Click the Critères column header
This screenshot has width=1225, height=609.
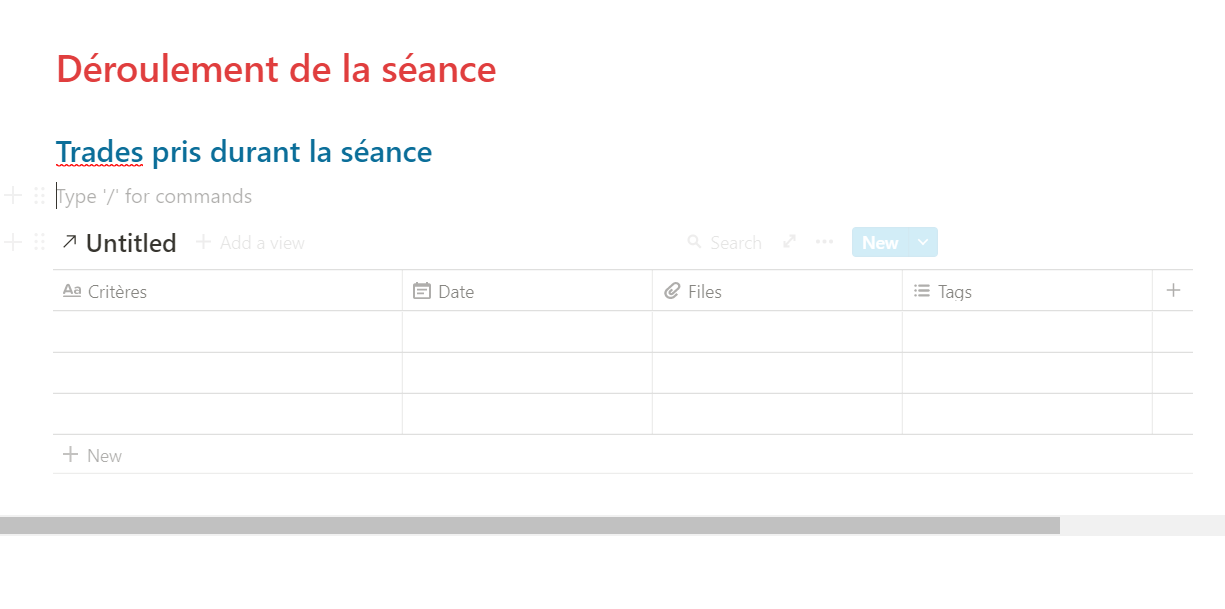[x=117, y=292]
